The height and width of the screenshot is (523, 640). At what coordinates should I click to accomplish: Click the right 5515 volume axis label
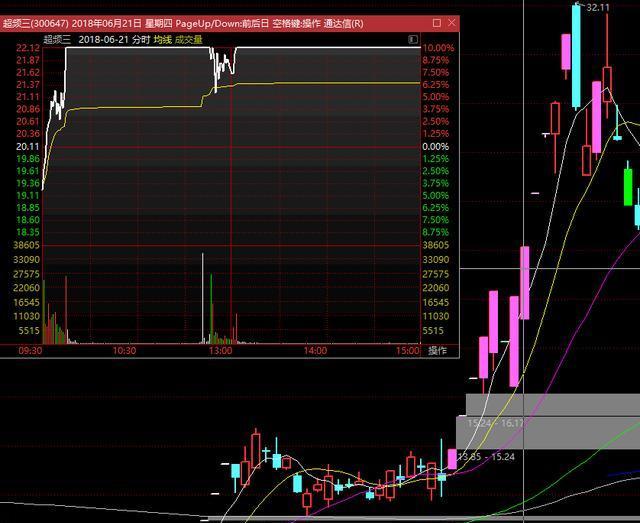pos(433,330)
